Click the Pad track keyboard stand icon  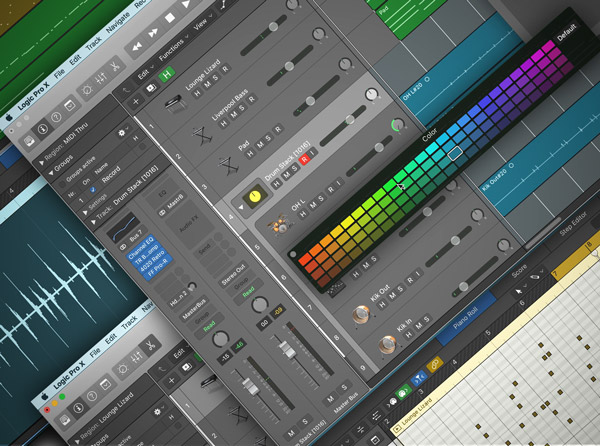click(228, 165)
